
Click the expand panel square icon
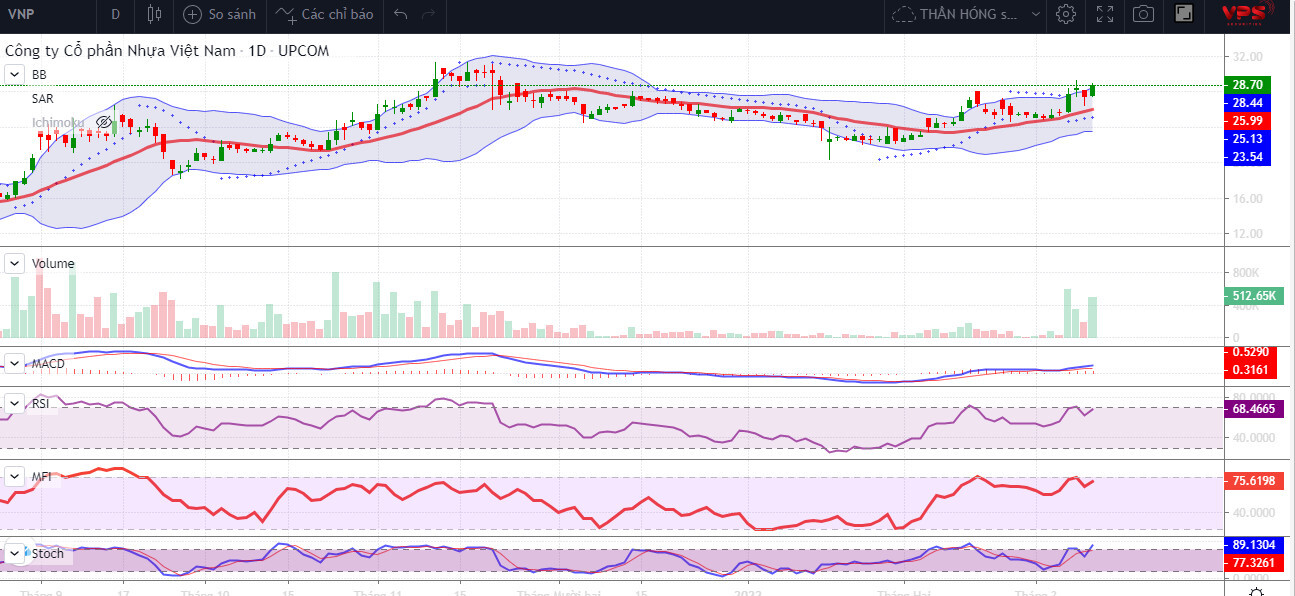point(1184,14)
